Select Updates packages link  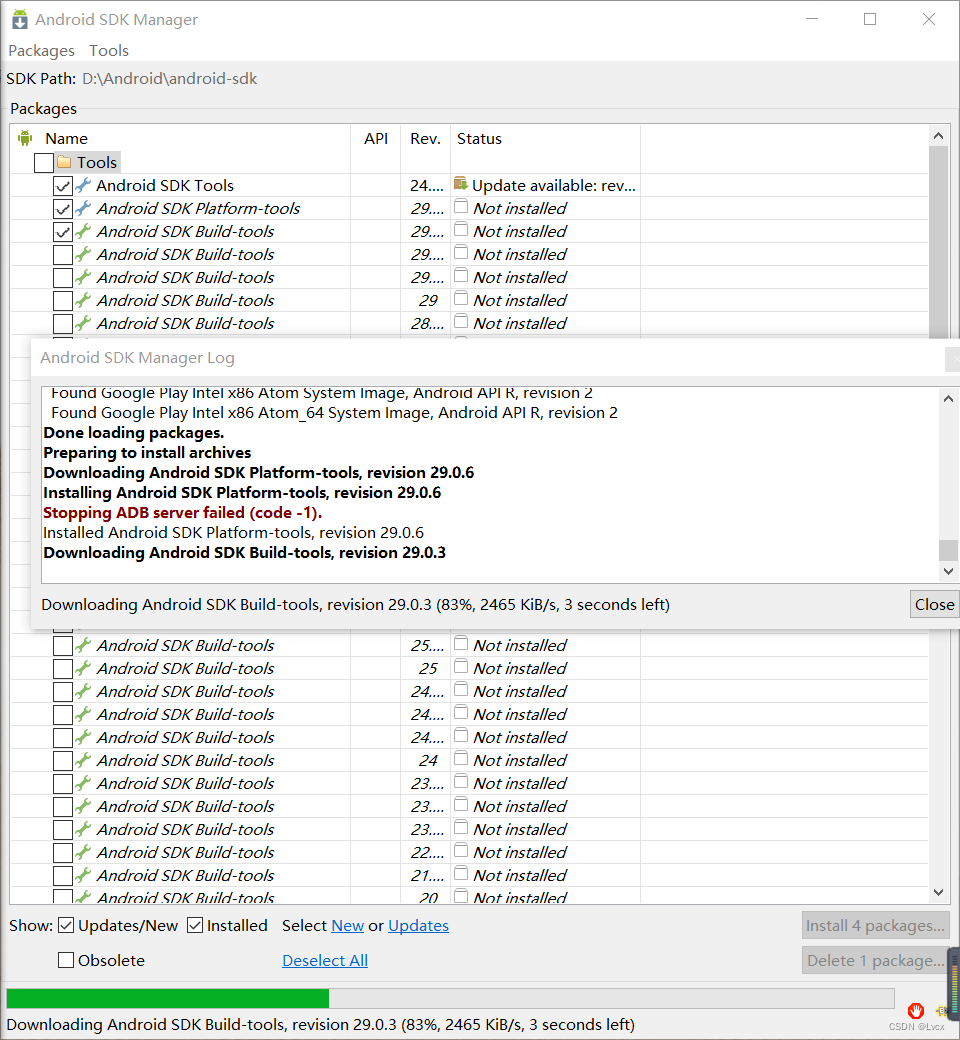pos(419,925)
